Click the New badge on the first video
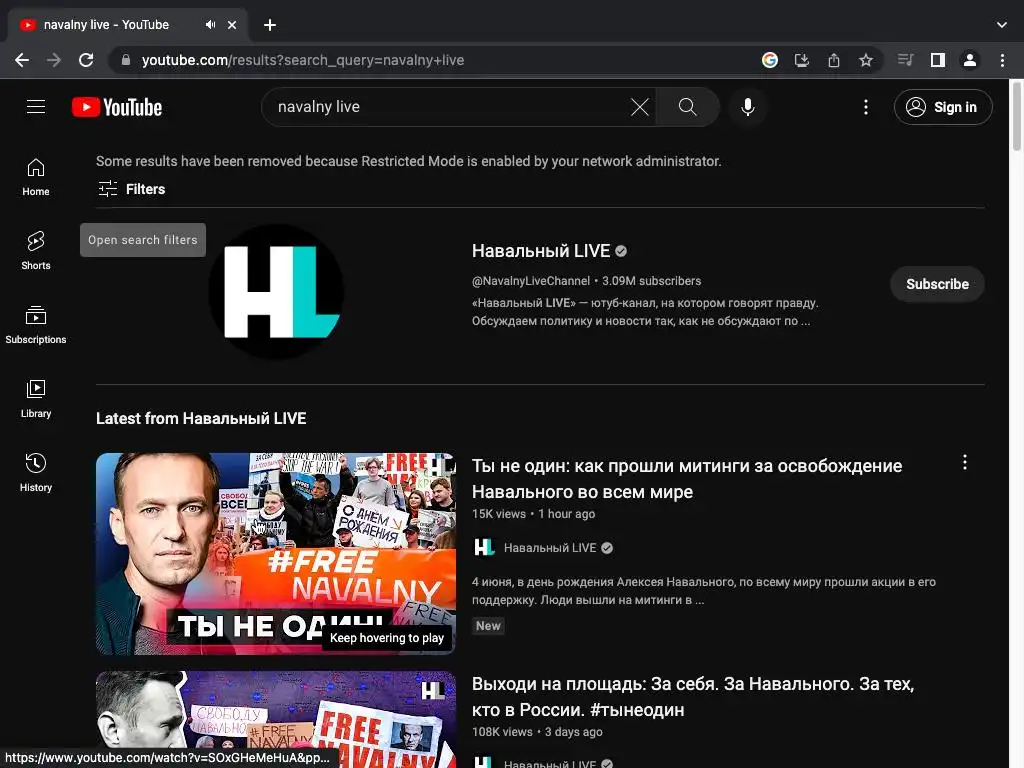Screen dimensions: 1024x768 (488, 626)
